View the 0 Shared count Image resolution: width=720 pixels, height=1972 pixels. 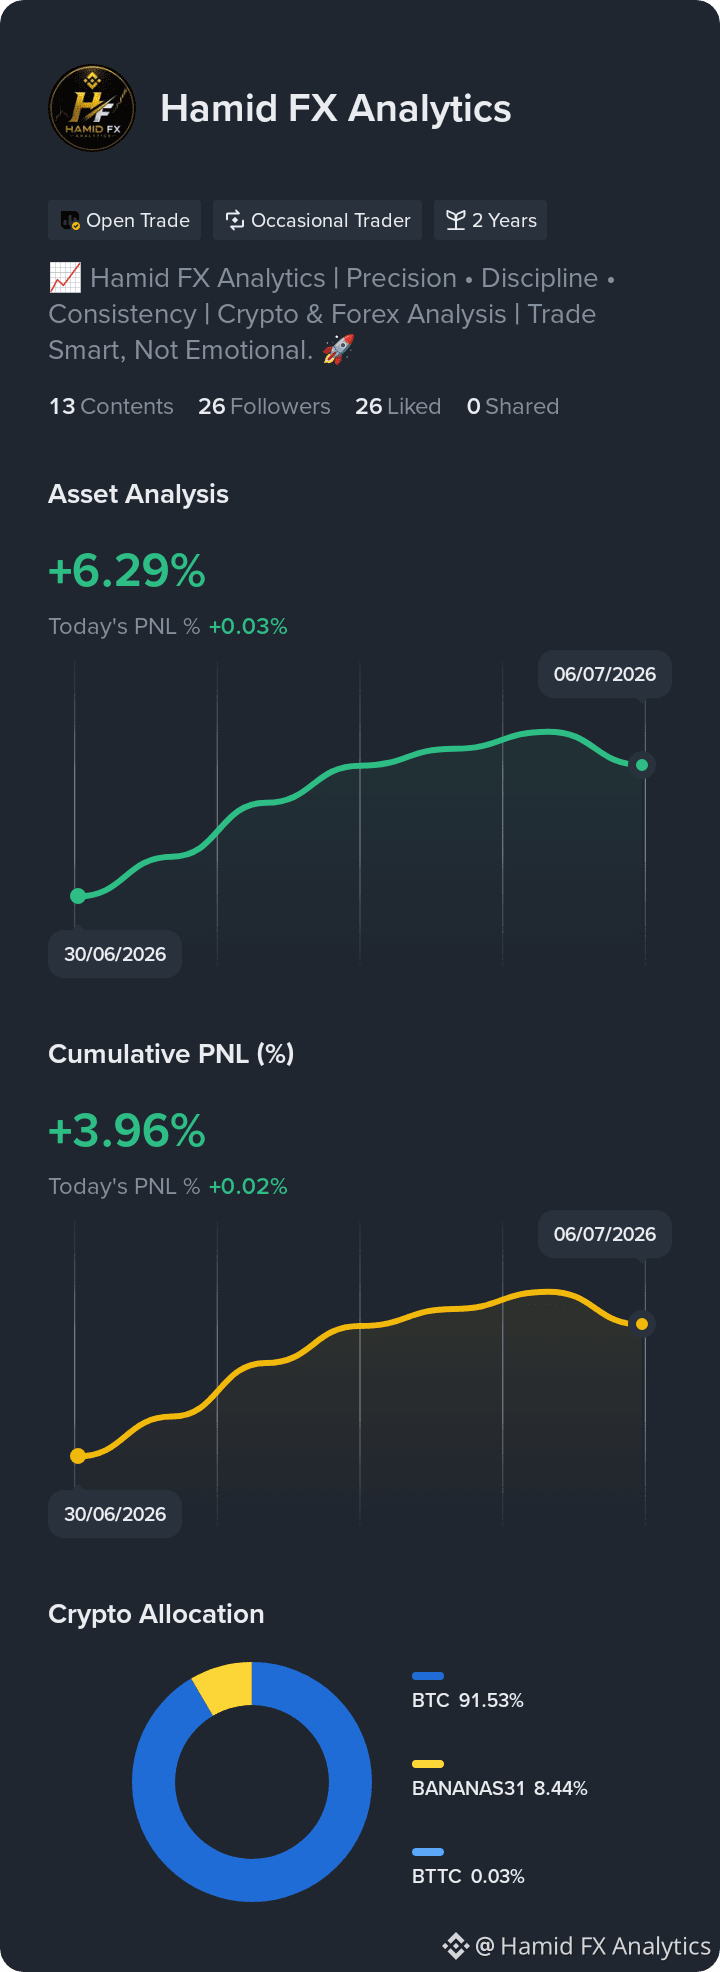pyautogui.click(x=513, y=406)
